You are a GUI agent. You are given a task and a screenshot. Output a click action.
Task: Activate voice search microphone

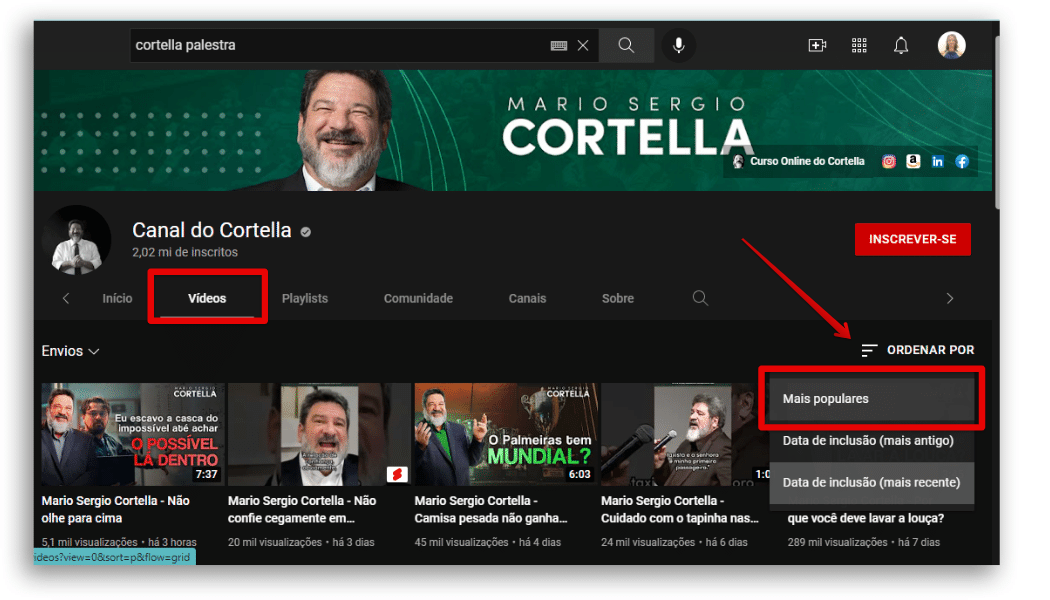pyautogui.click(x=678, y=45)
